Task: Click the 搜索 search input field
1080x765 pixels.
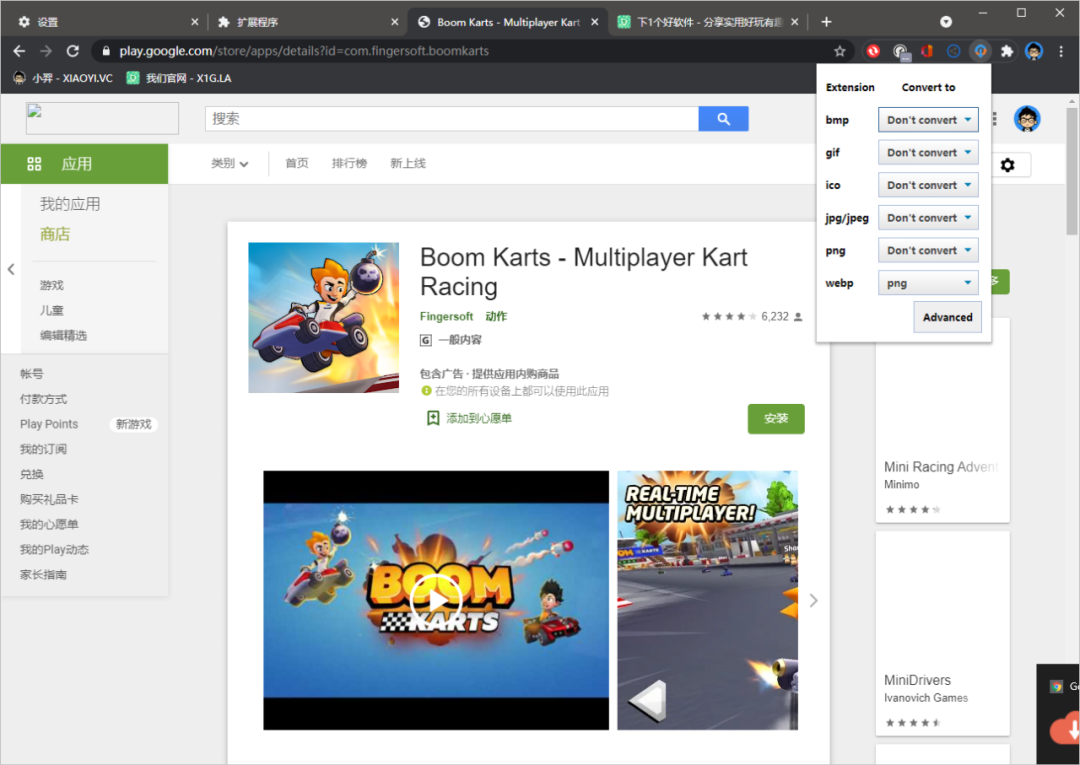Action: coord(451,118)
